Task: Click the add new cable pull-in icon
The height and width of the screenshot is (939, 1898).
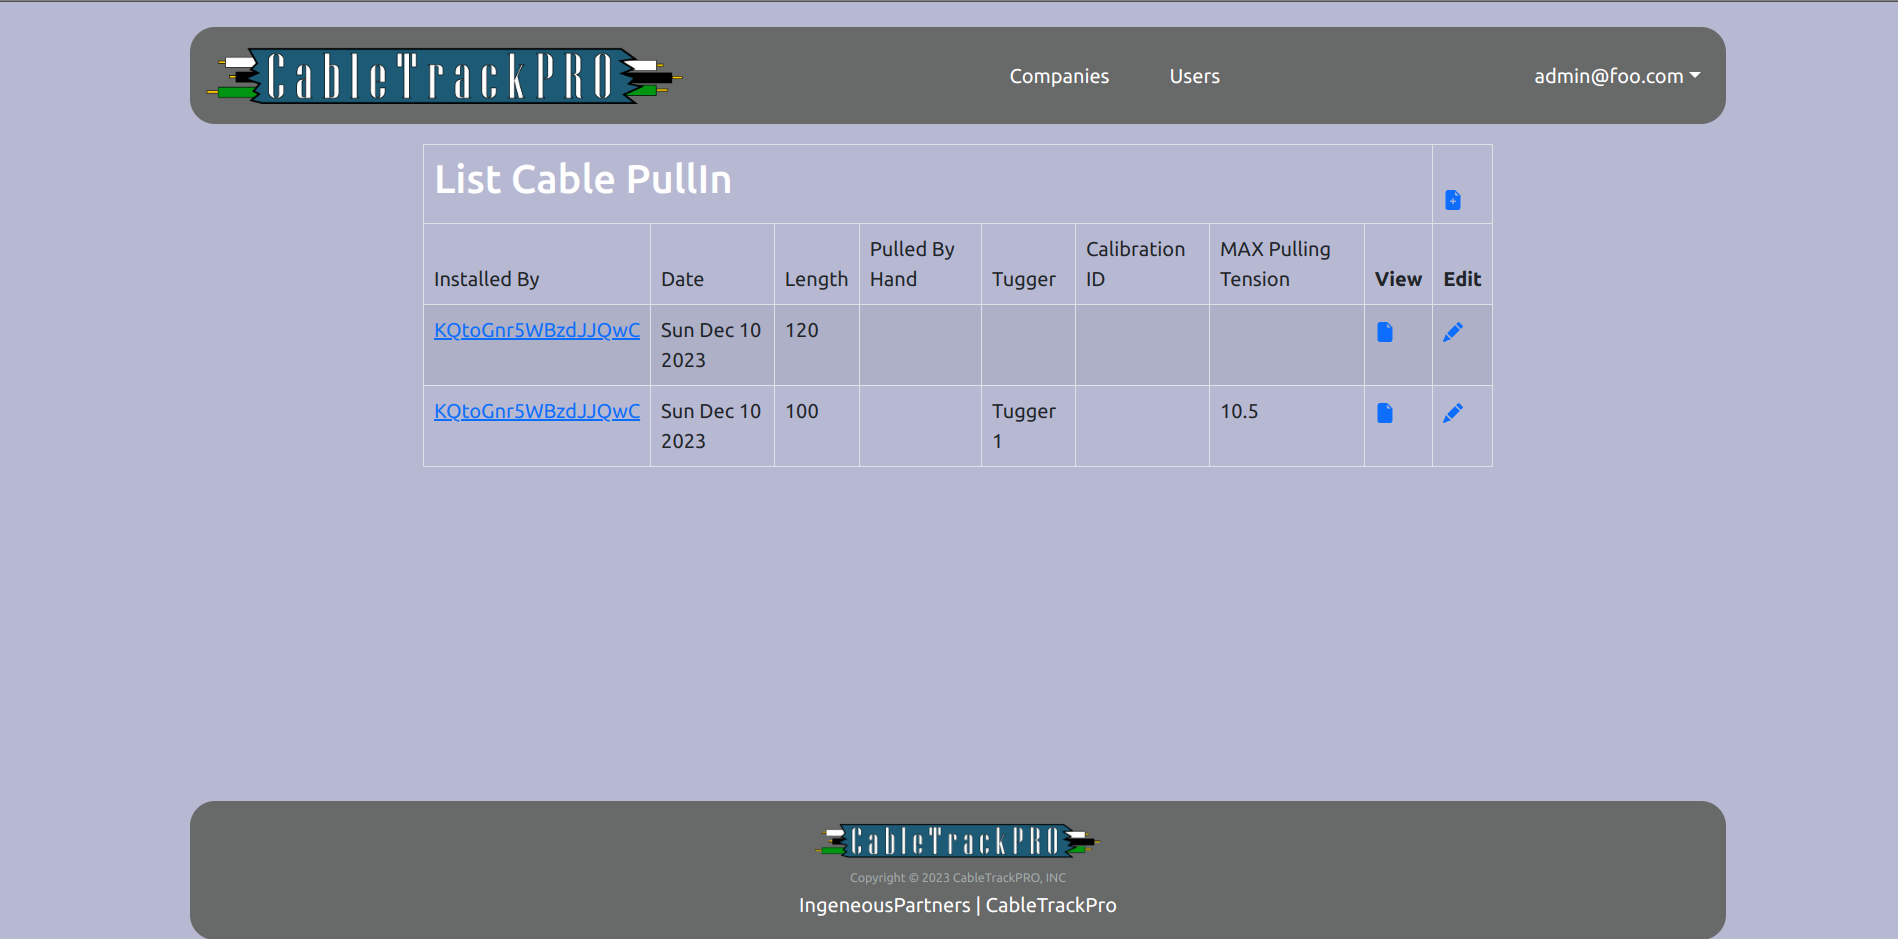Action: [x=1453, y=200]
